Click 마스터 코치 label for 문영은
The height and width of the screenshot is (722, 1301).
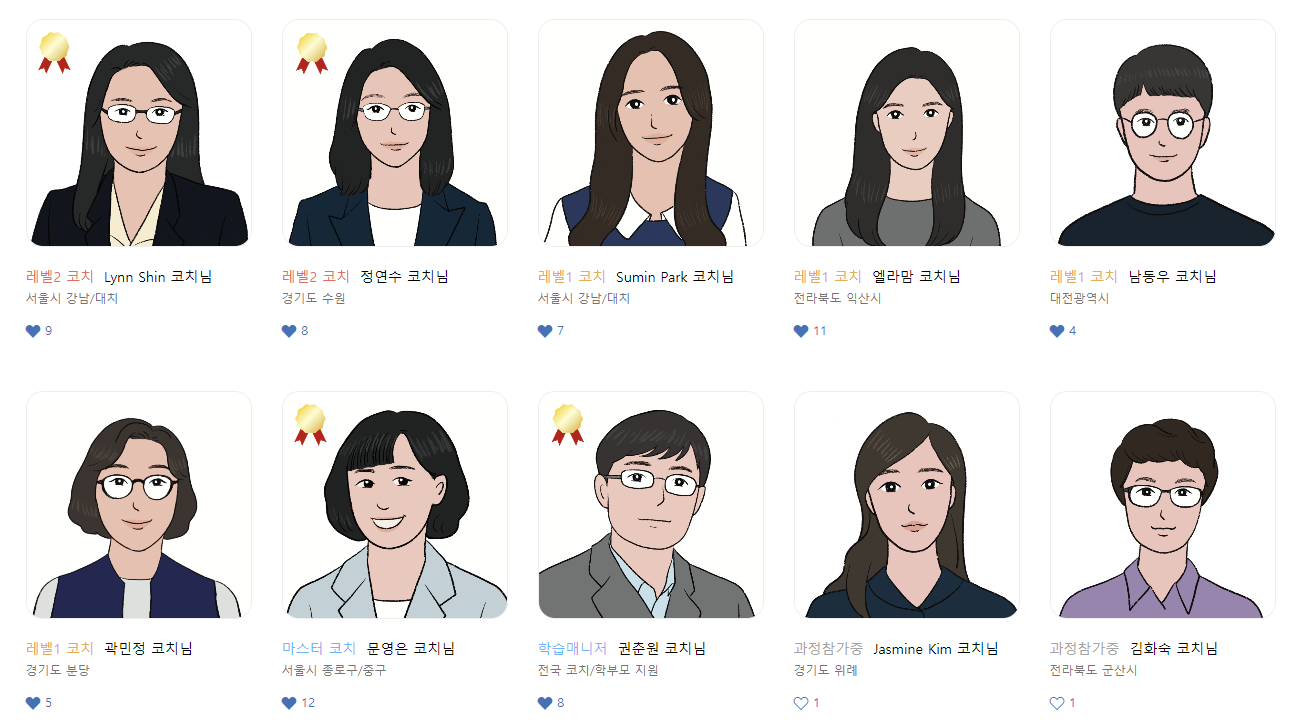319,649
